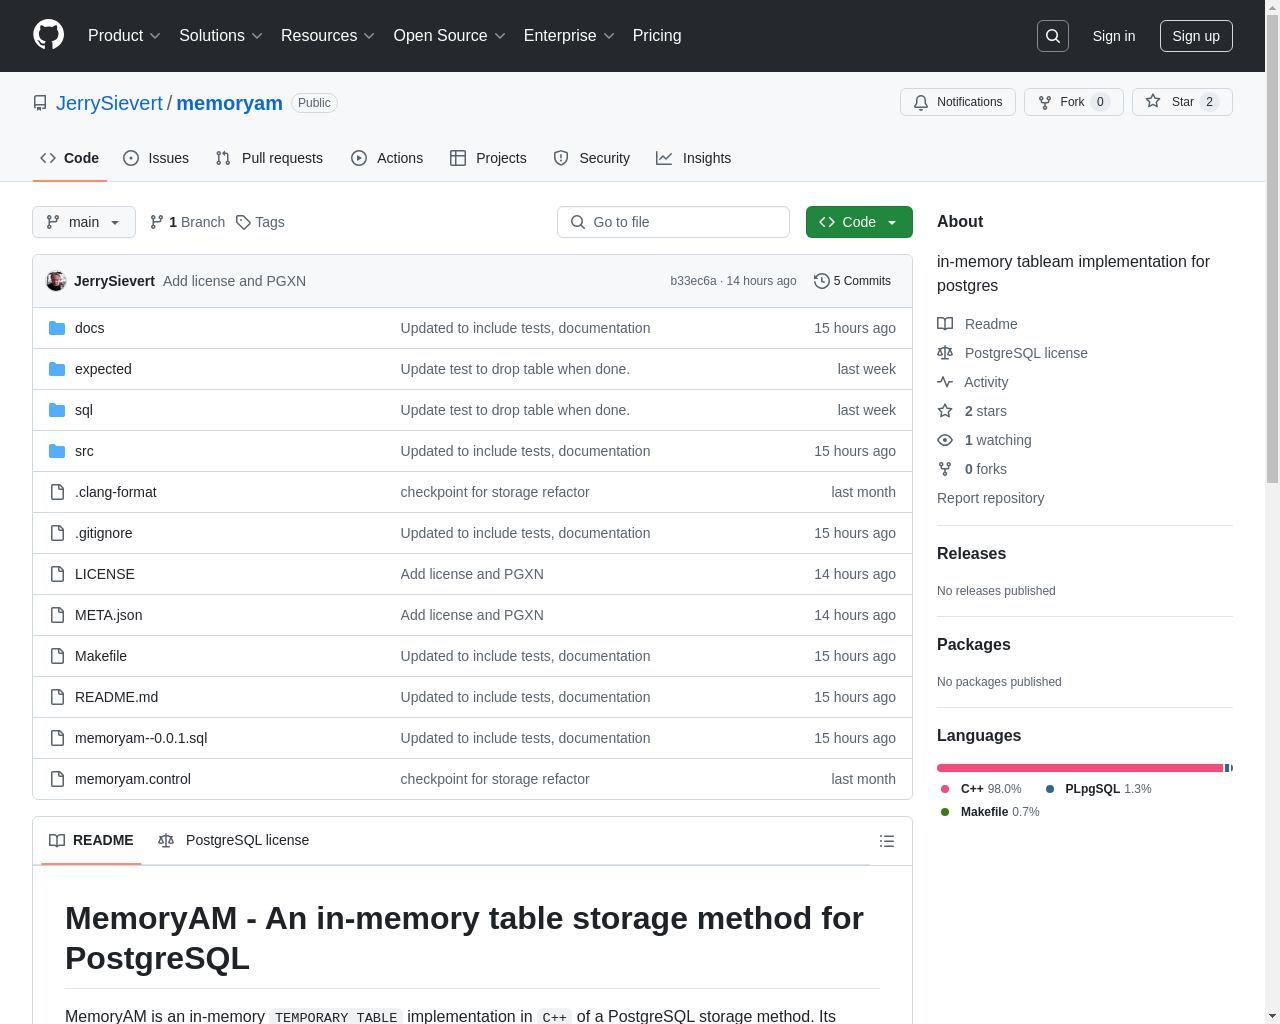Click the history clock icon beside Commits
The height and width of the screenshot is (1024, 1280).
822,281
